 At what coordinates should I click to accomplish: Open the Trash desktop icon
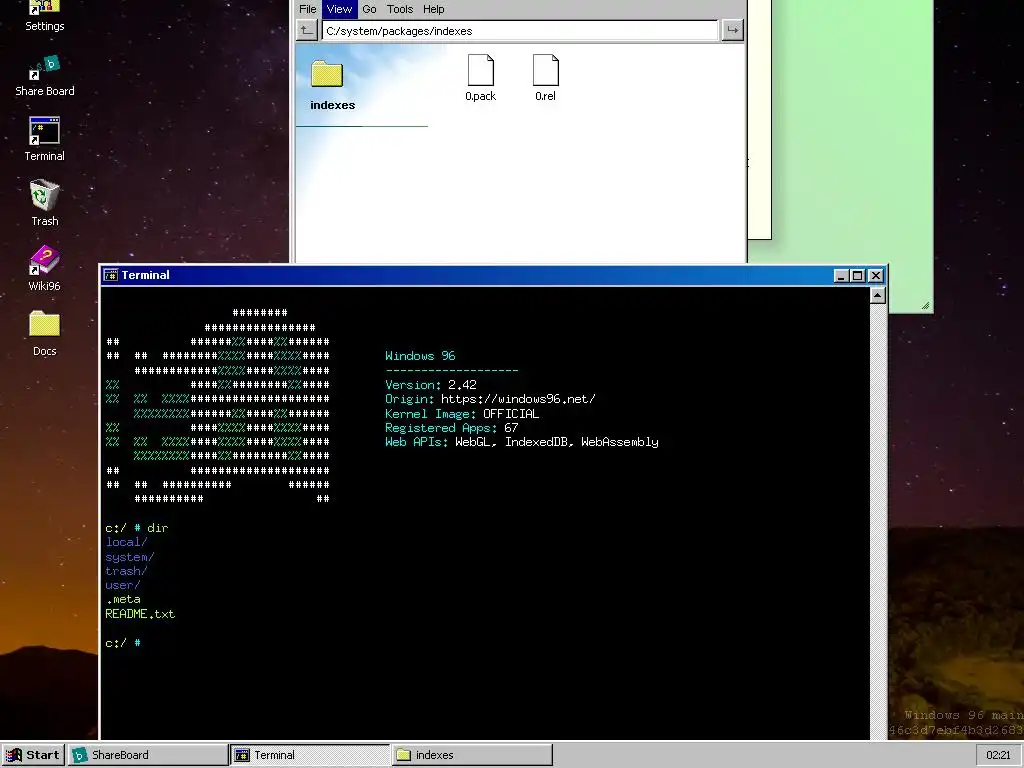pos(44,203)
